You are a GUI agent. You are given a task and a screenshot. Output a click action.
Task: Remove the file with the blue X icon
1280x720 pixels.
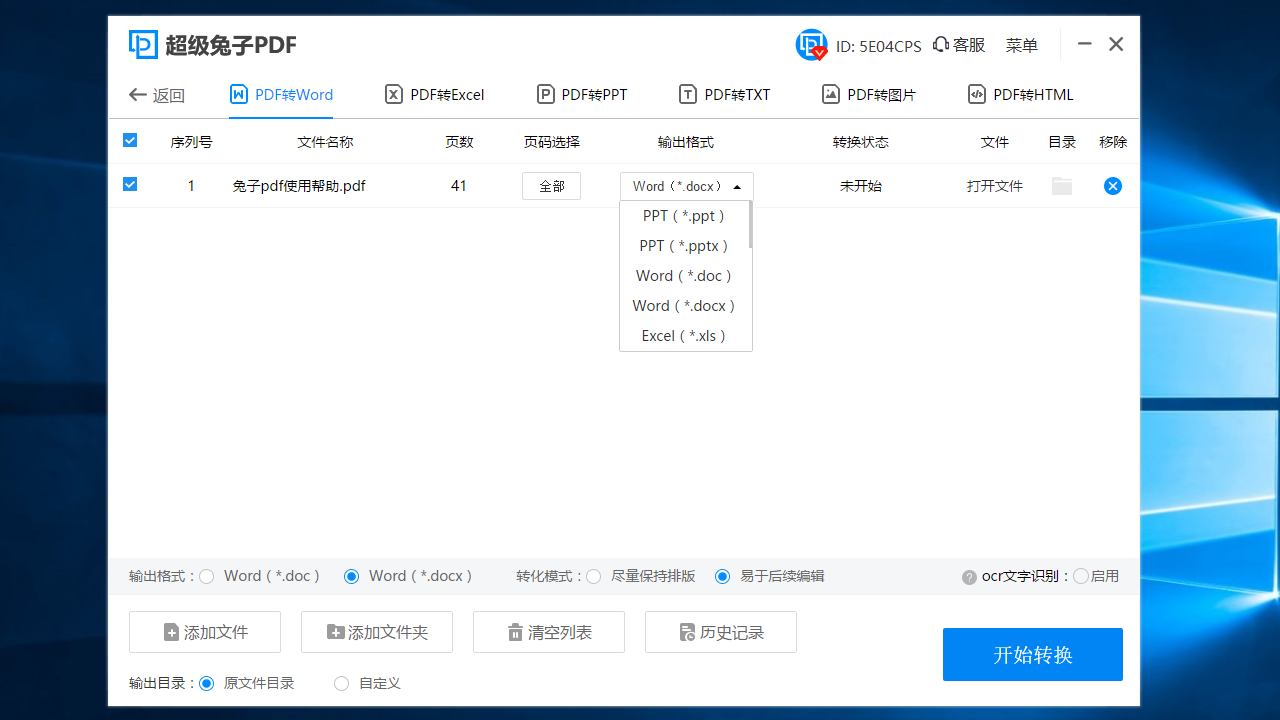1112,185
